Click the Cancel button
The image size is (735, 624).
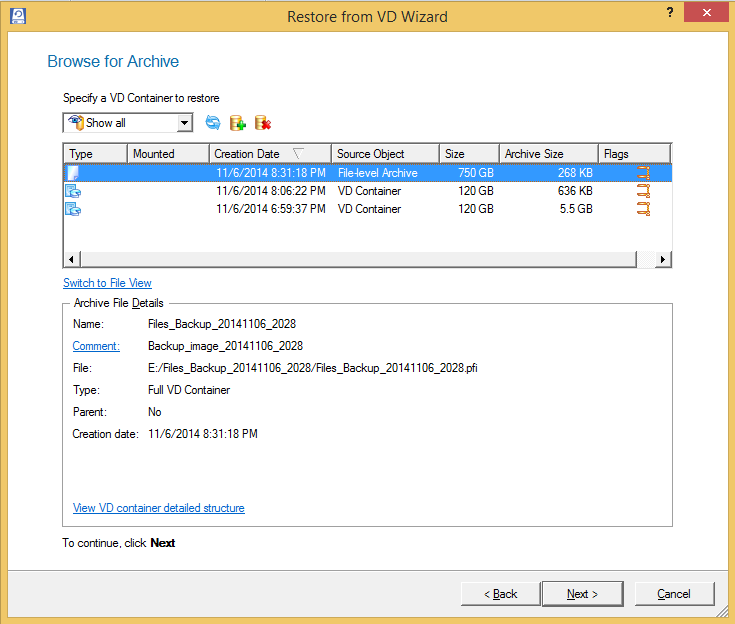[x=674, y=594]
